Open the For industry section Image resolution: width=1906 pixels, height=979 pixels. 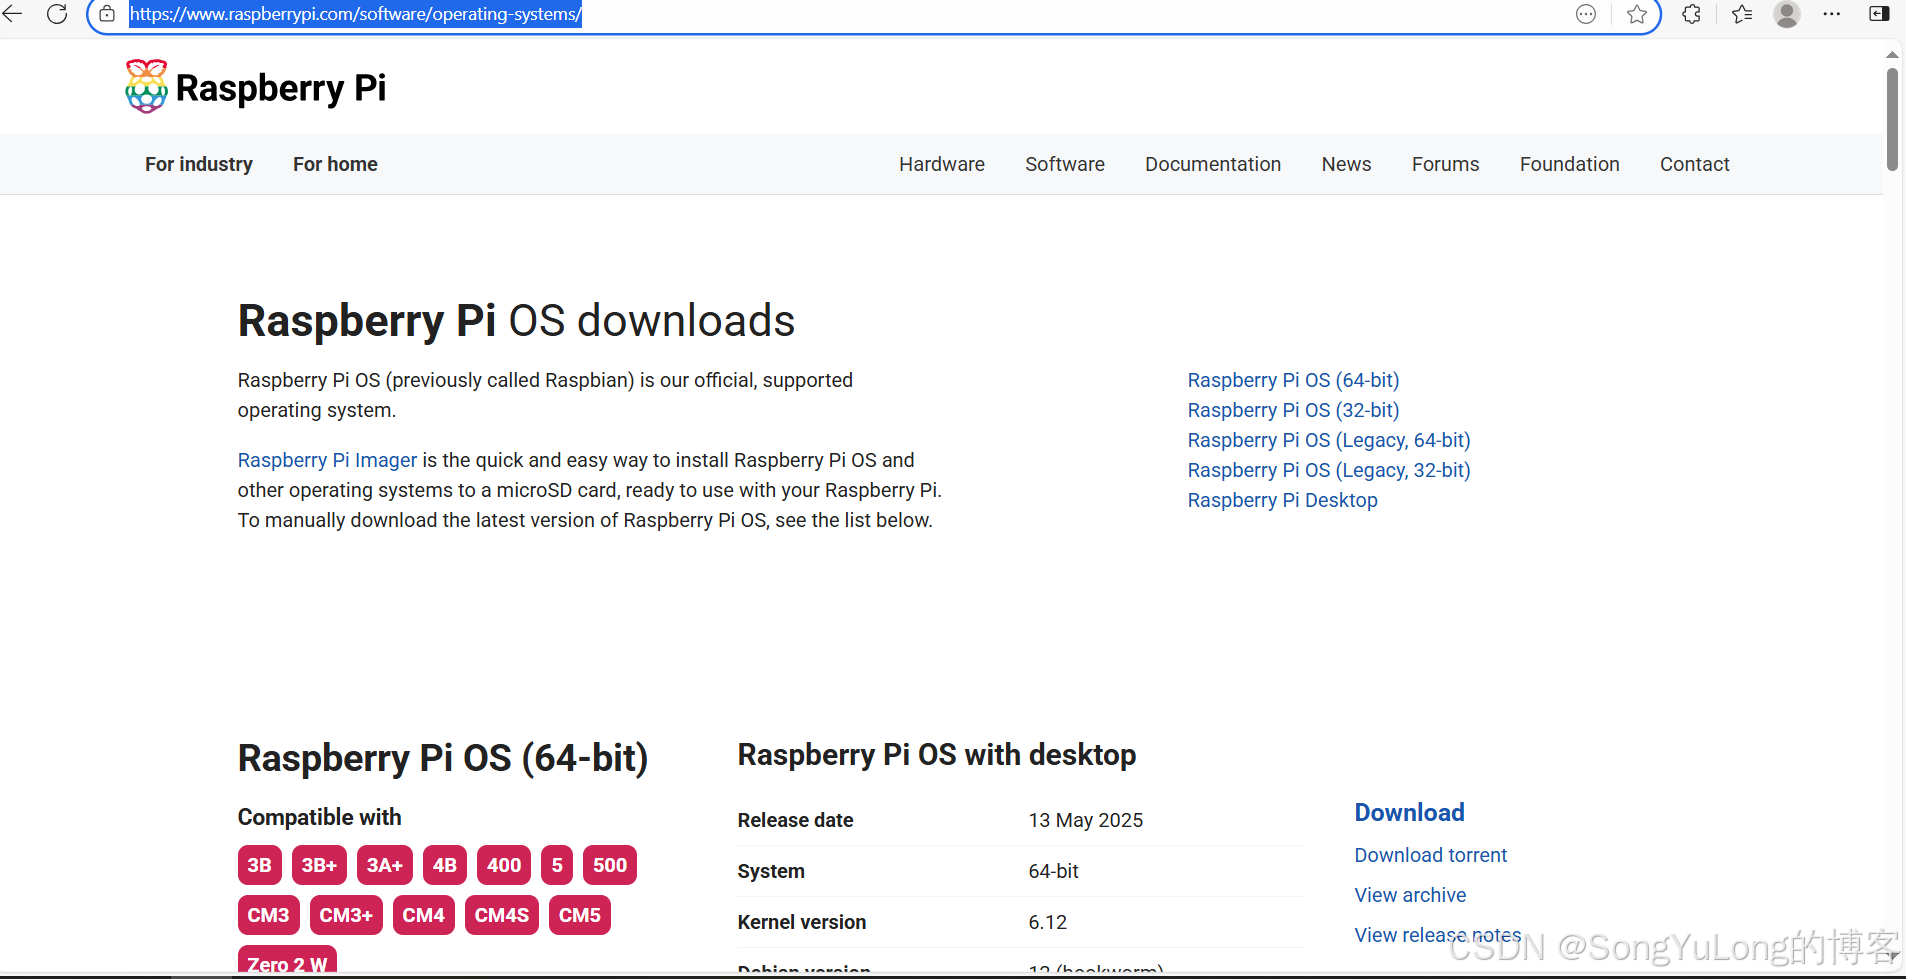pos(199,164)
